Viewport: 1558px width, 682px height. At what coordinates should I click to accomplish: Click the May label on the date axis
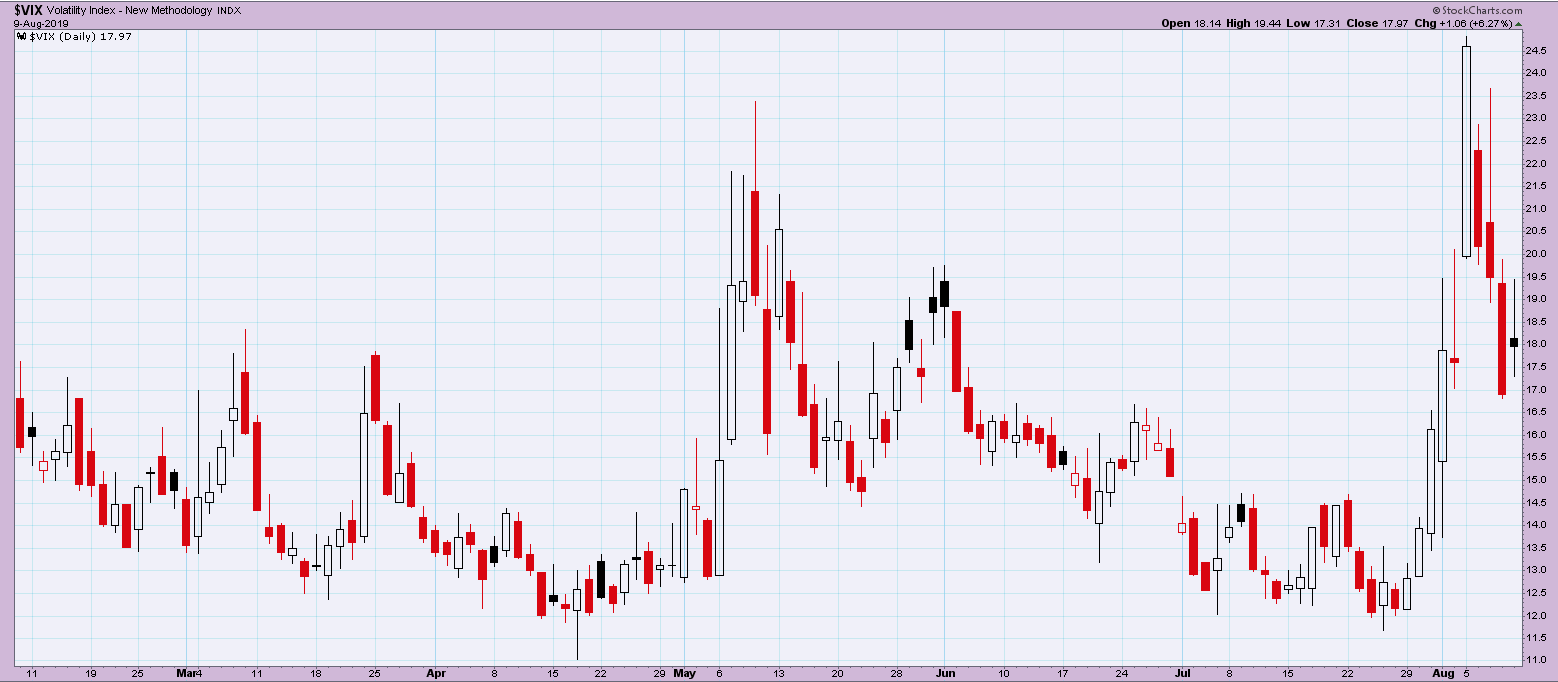click(684, 673)
